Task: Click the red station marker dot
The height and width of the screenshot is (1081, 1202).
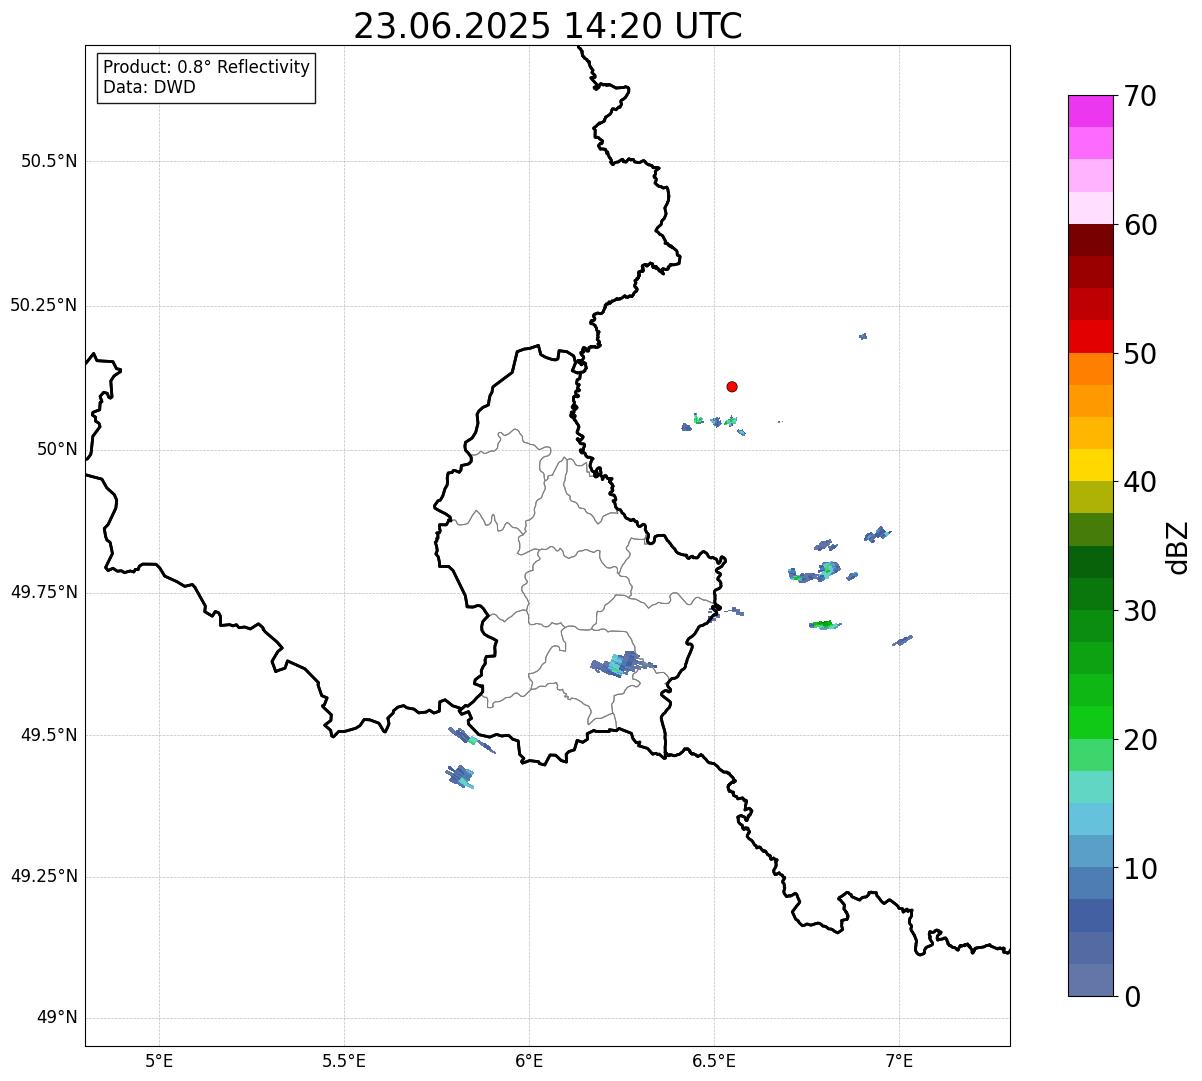Action: (x=732, y=386)
